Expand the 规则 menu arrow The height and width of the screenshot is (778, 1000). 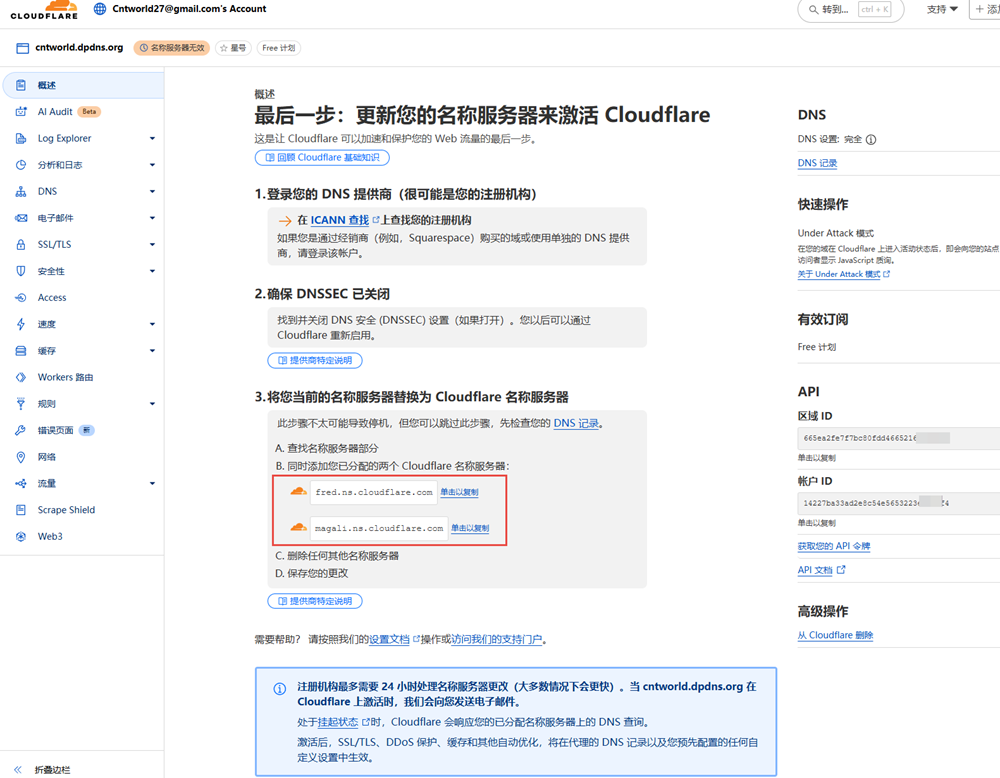(152, 404)
